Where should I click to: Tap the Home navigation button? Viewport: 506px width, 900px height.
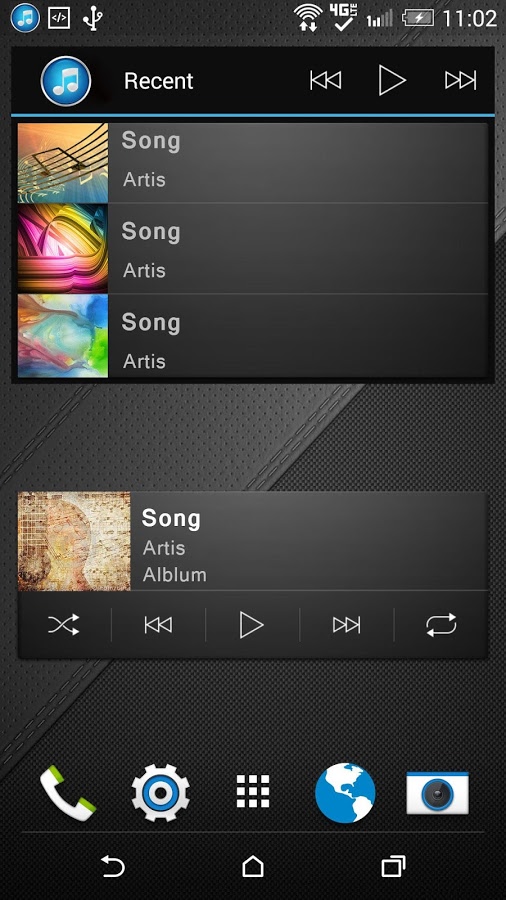253,866
